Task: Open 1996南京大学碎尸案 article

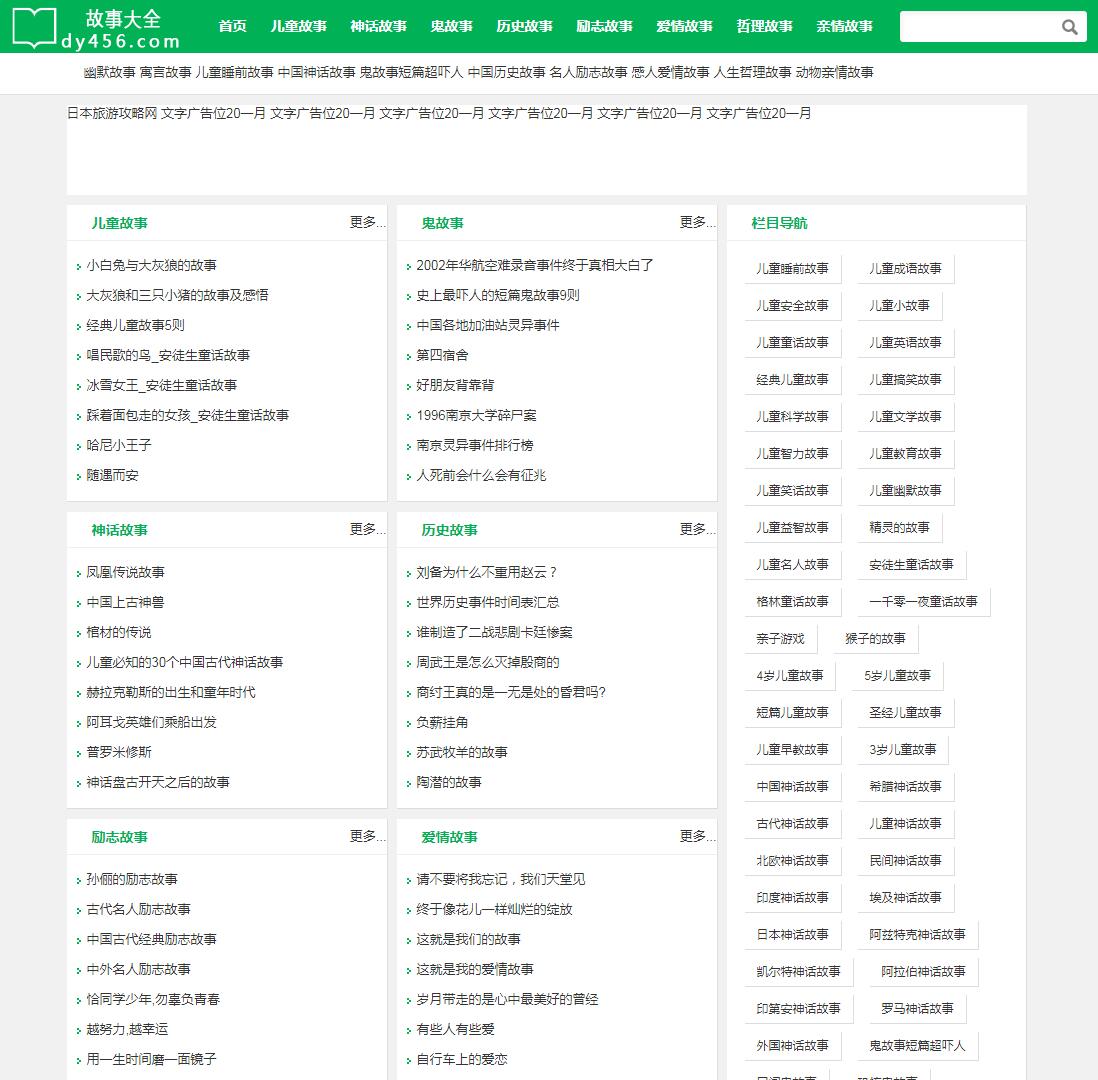Action: tap(476, 415)
